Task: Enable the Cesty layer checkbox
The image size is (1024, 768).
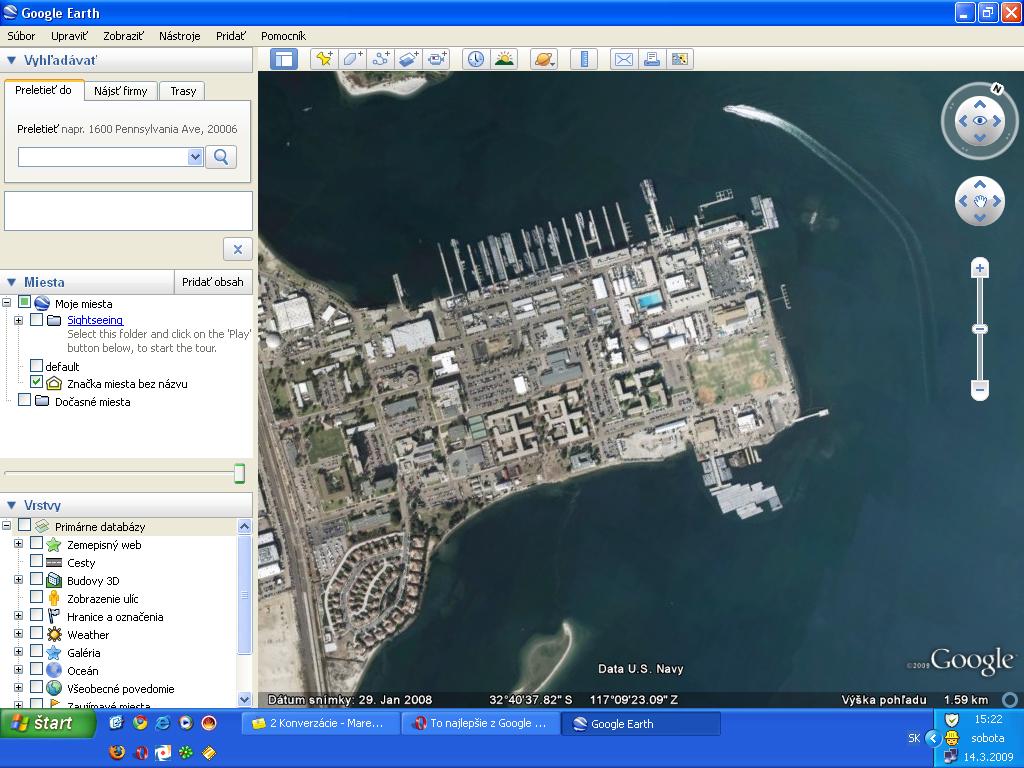Action: pyautogui.click(x=37, y=562)
